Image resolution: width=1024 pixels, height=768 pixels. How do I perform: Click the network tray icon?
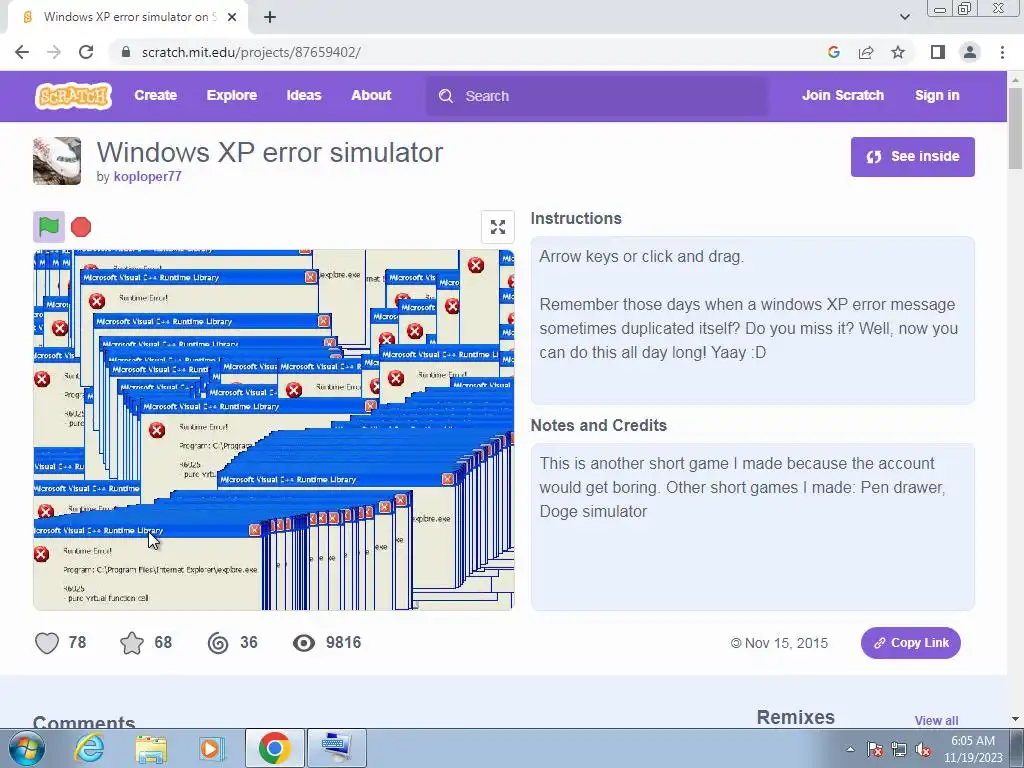coord(899,750)
